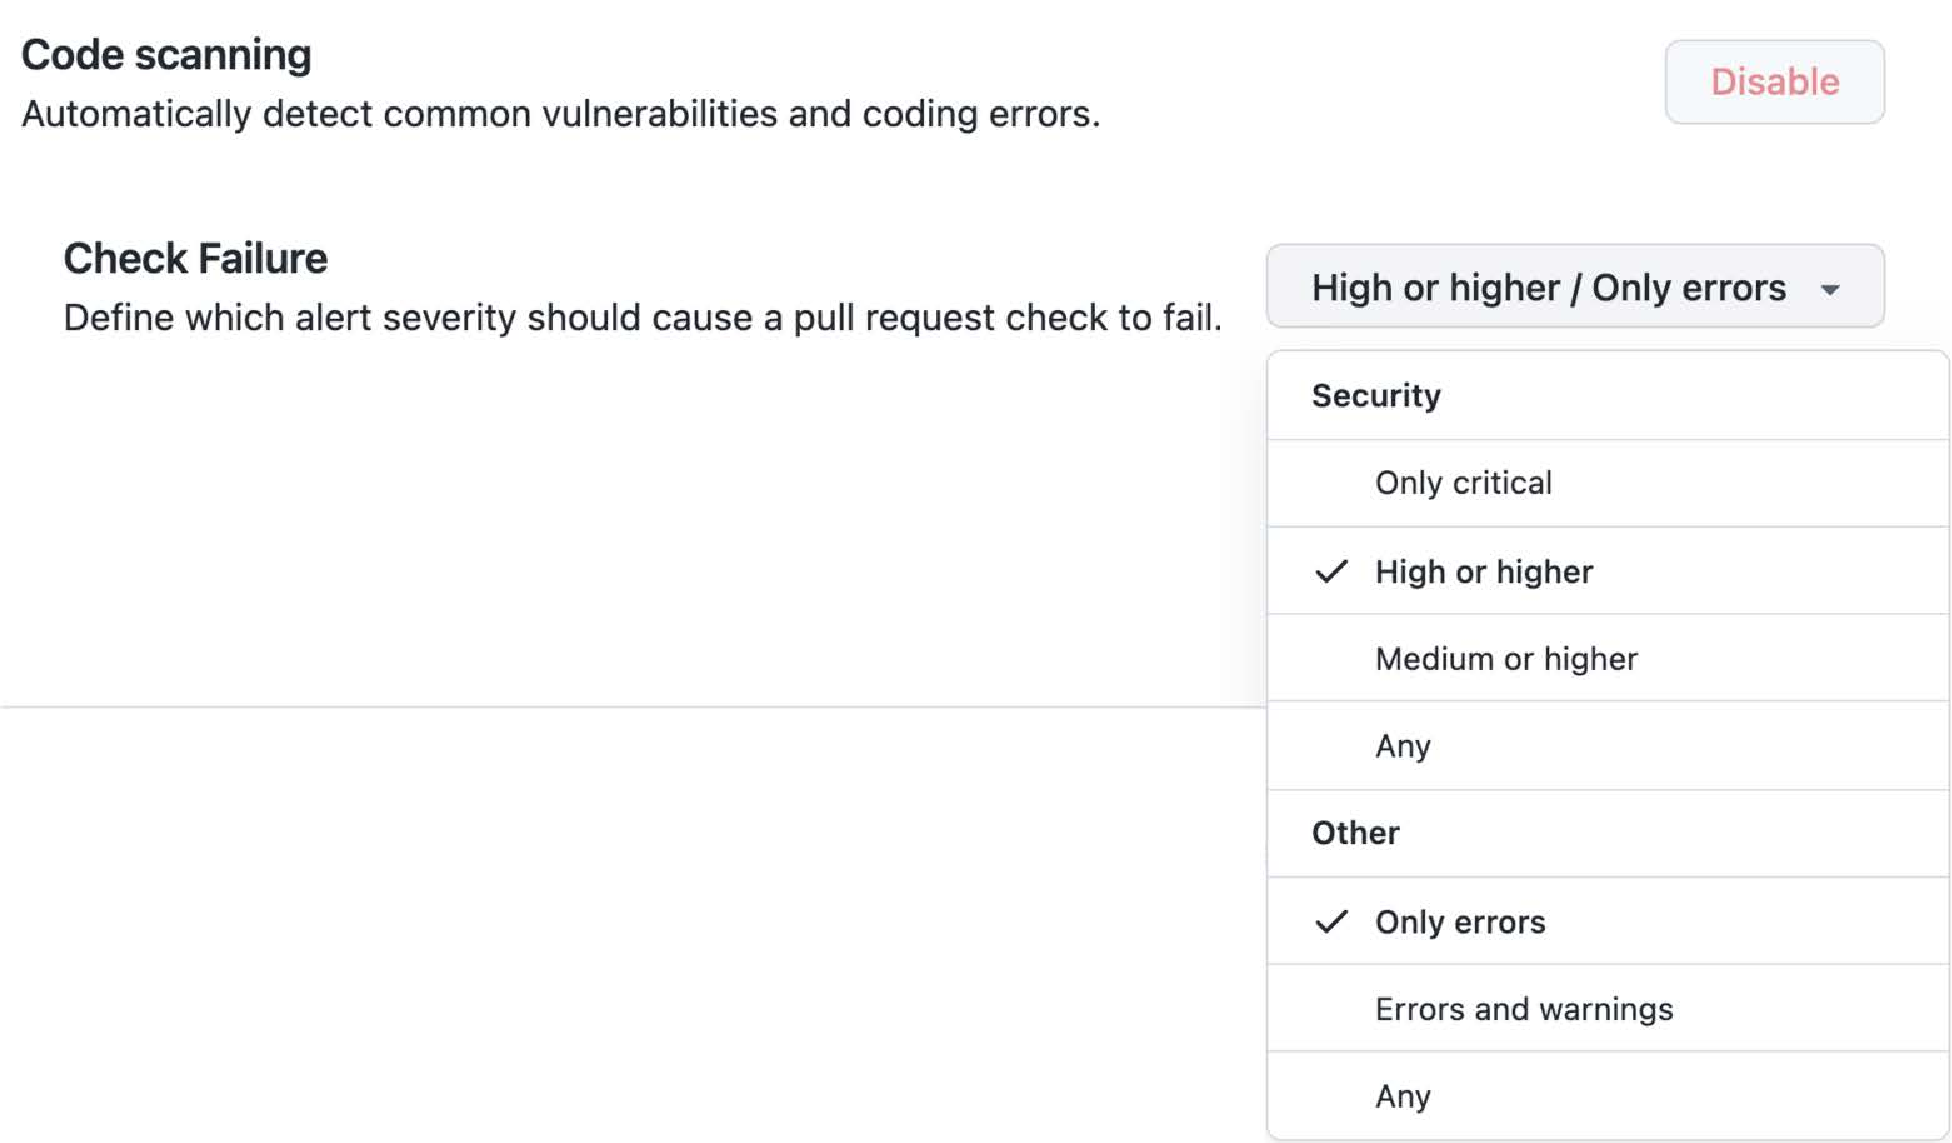Pick Medium or higher security severity
The height and width of the screenshot is (1143, 1952).
pyautogui.click(x=1608, y=658)
